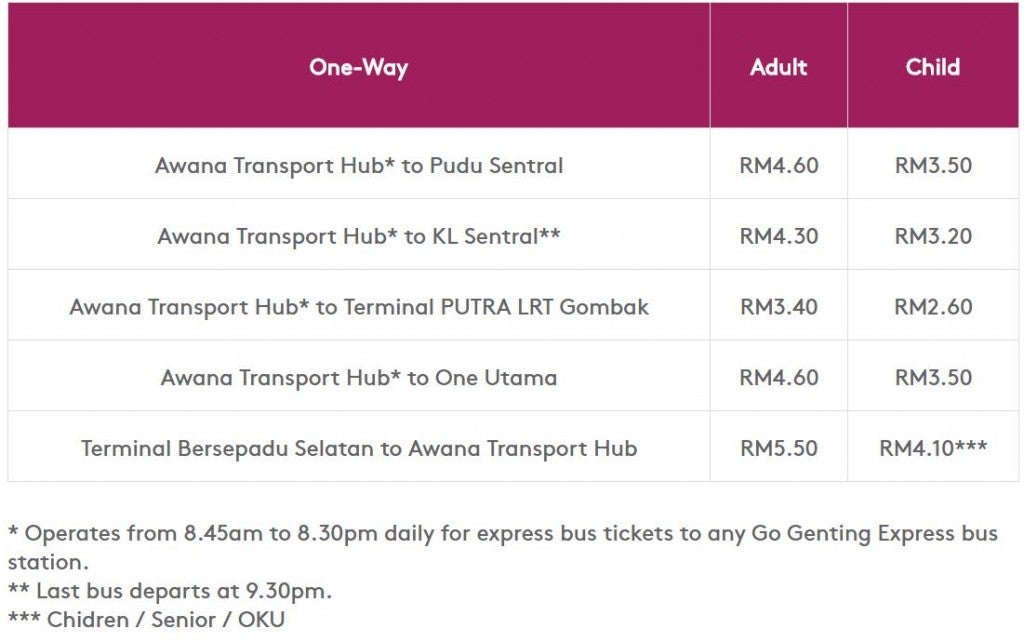
Task: Click Pudu Sentral child fare RM3.50
Action: click(x=933, y=165)
